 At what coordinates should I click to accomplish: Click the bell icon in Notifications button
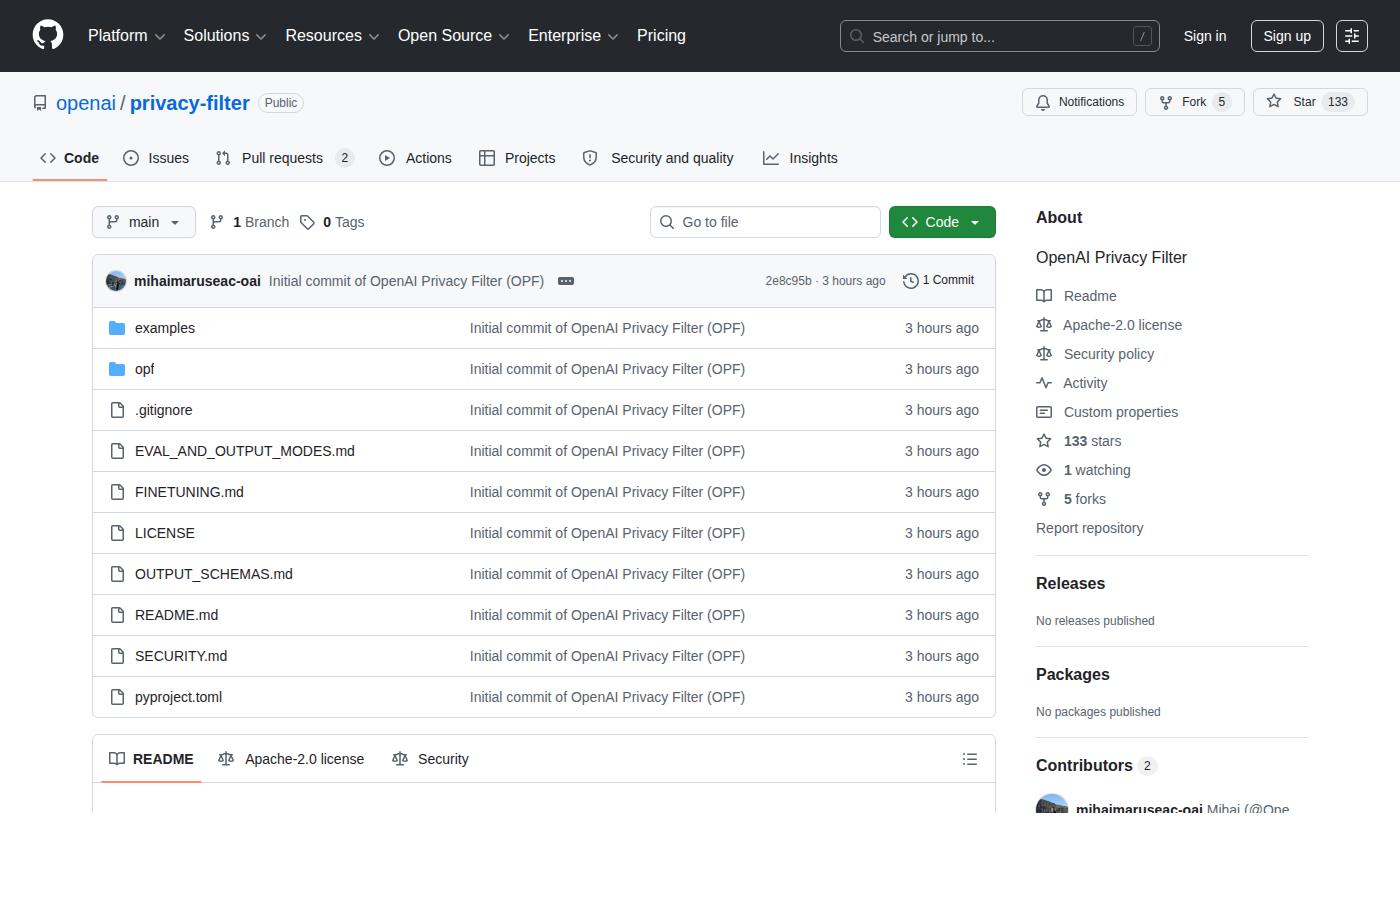[1043, 102]
